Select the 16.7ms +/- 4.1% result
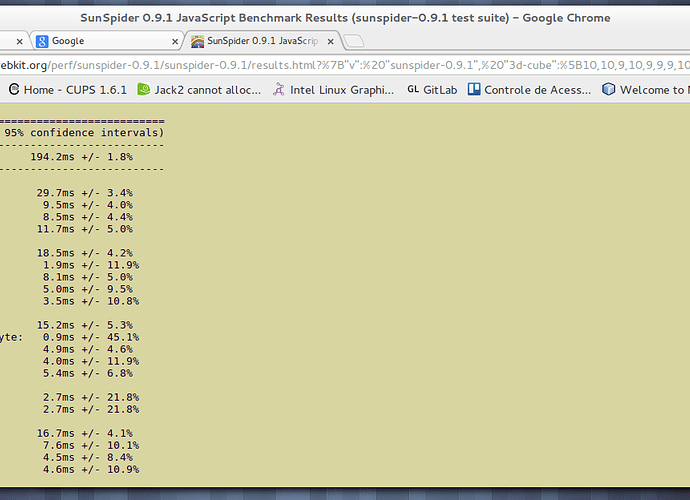Viewport: 690px width, 500px height. click(84, 434)
